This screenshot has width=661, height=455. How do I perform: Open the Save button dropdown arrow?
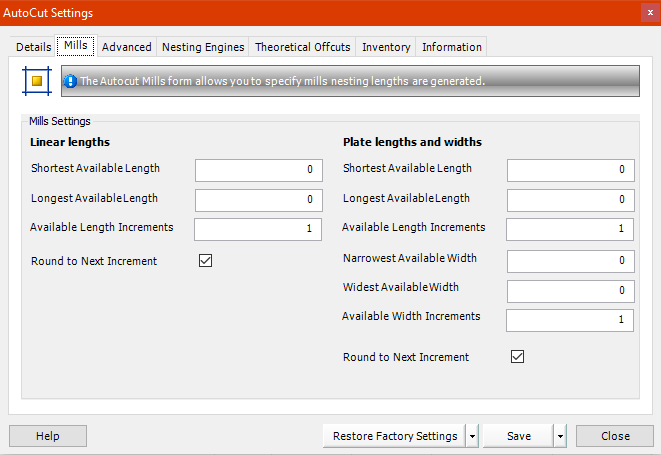coord(560,436)
